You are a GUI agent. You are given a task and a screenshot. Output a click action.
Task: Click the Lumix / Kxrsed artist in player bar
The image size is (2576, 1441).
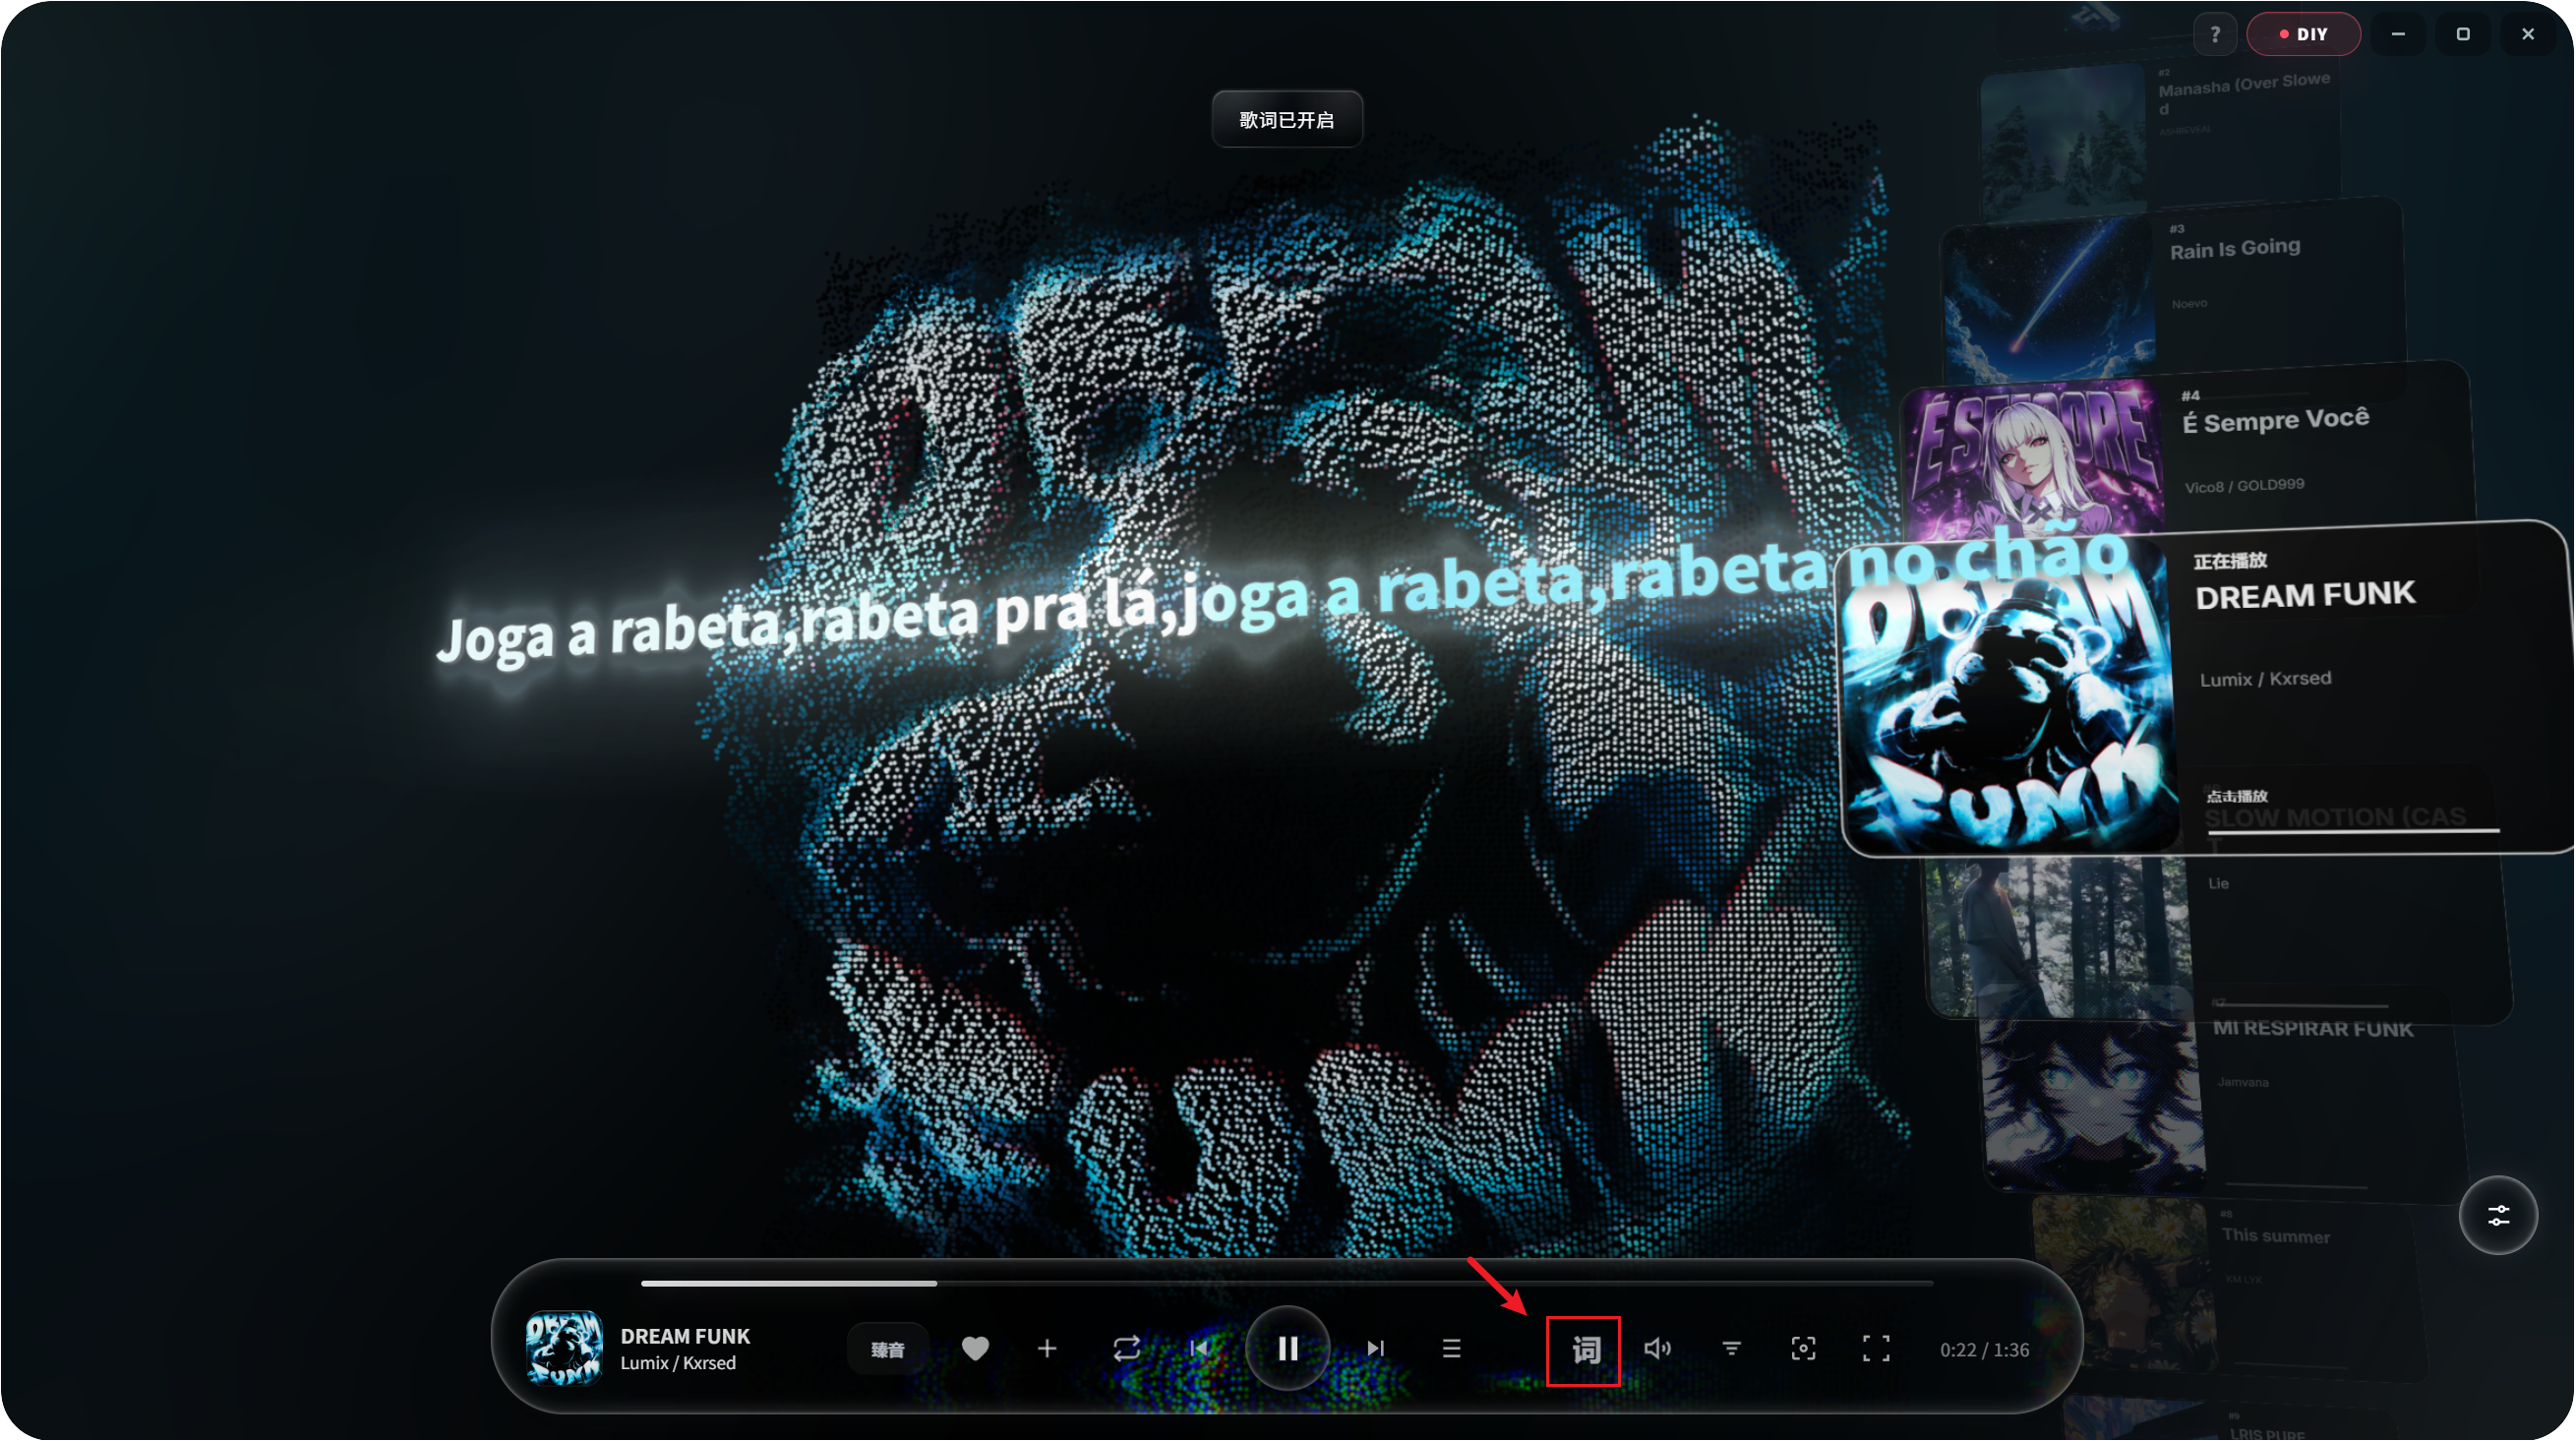[678, 1363]
